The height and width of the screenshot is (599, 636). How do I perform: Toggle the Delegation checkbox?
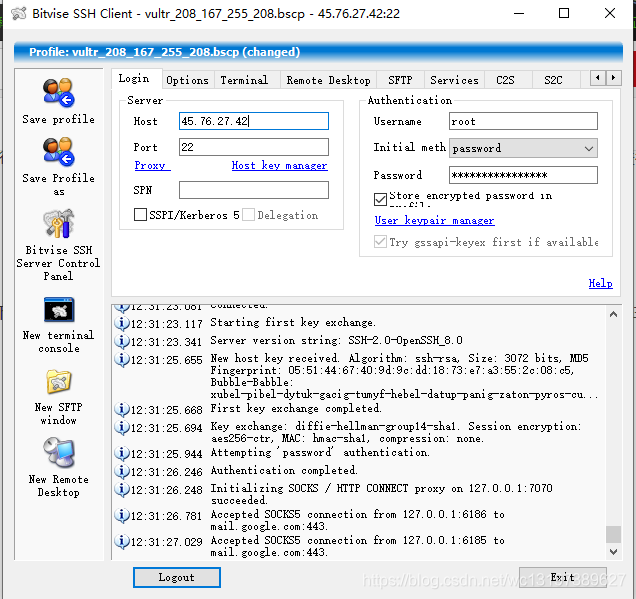[248, 215]
